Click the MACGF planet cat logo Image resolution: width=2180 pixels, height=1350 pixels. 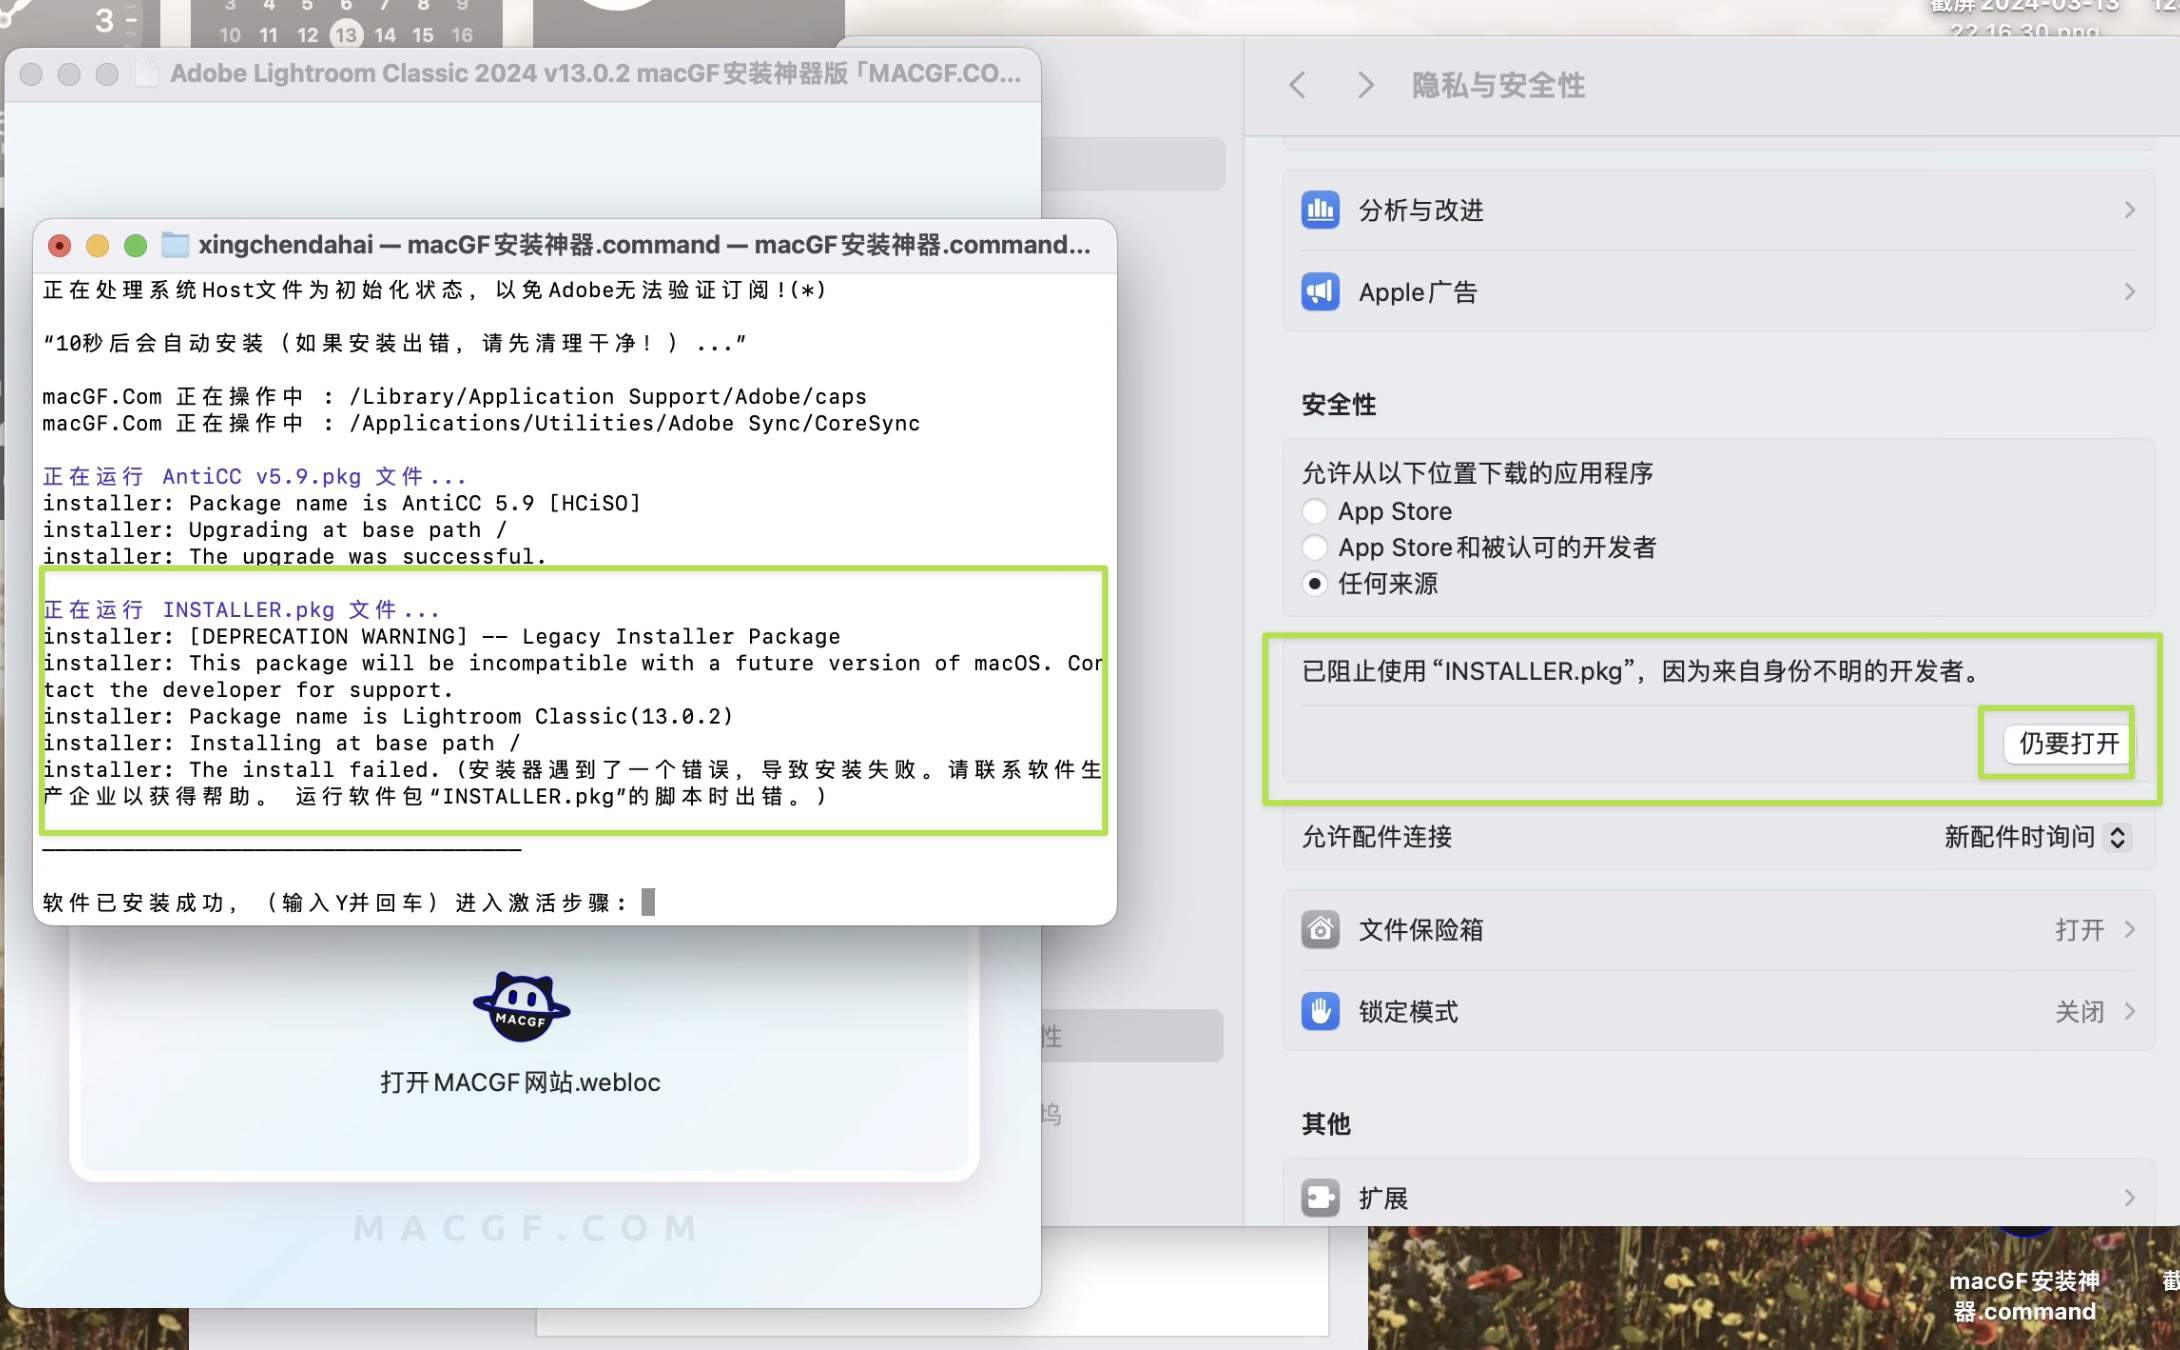pos(521,1006)
